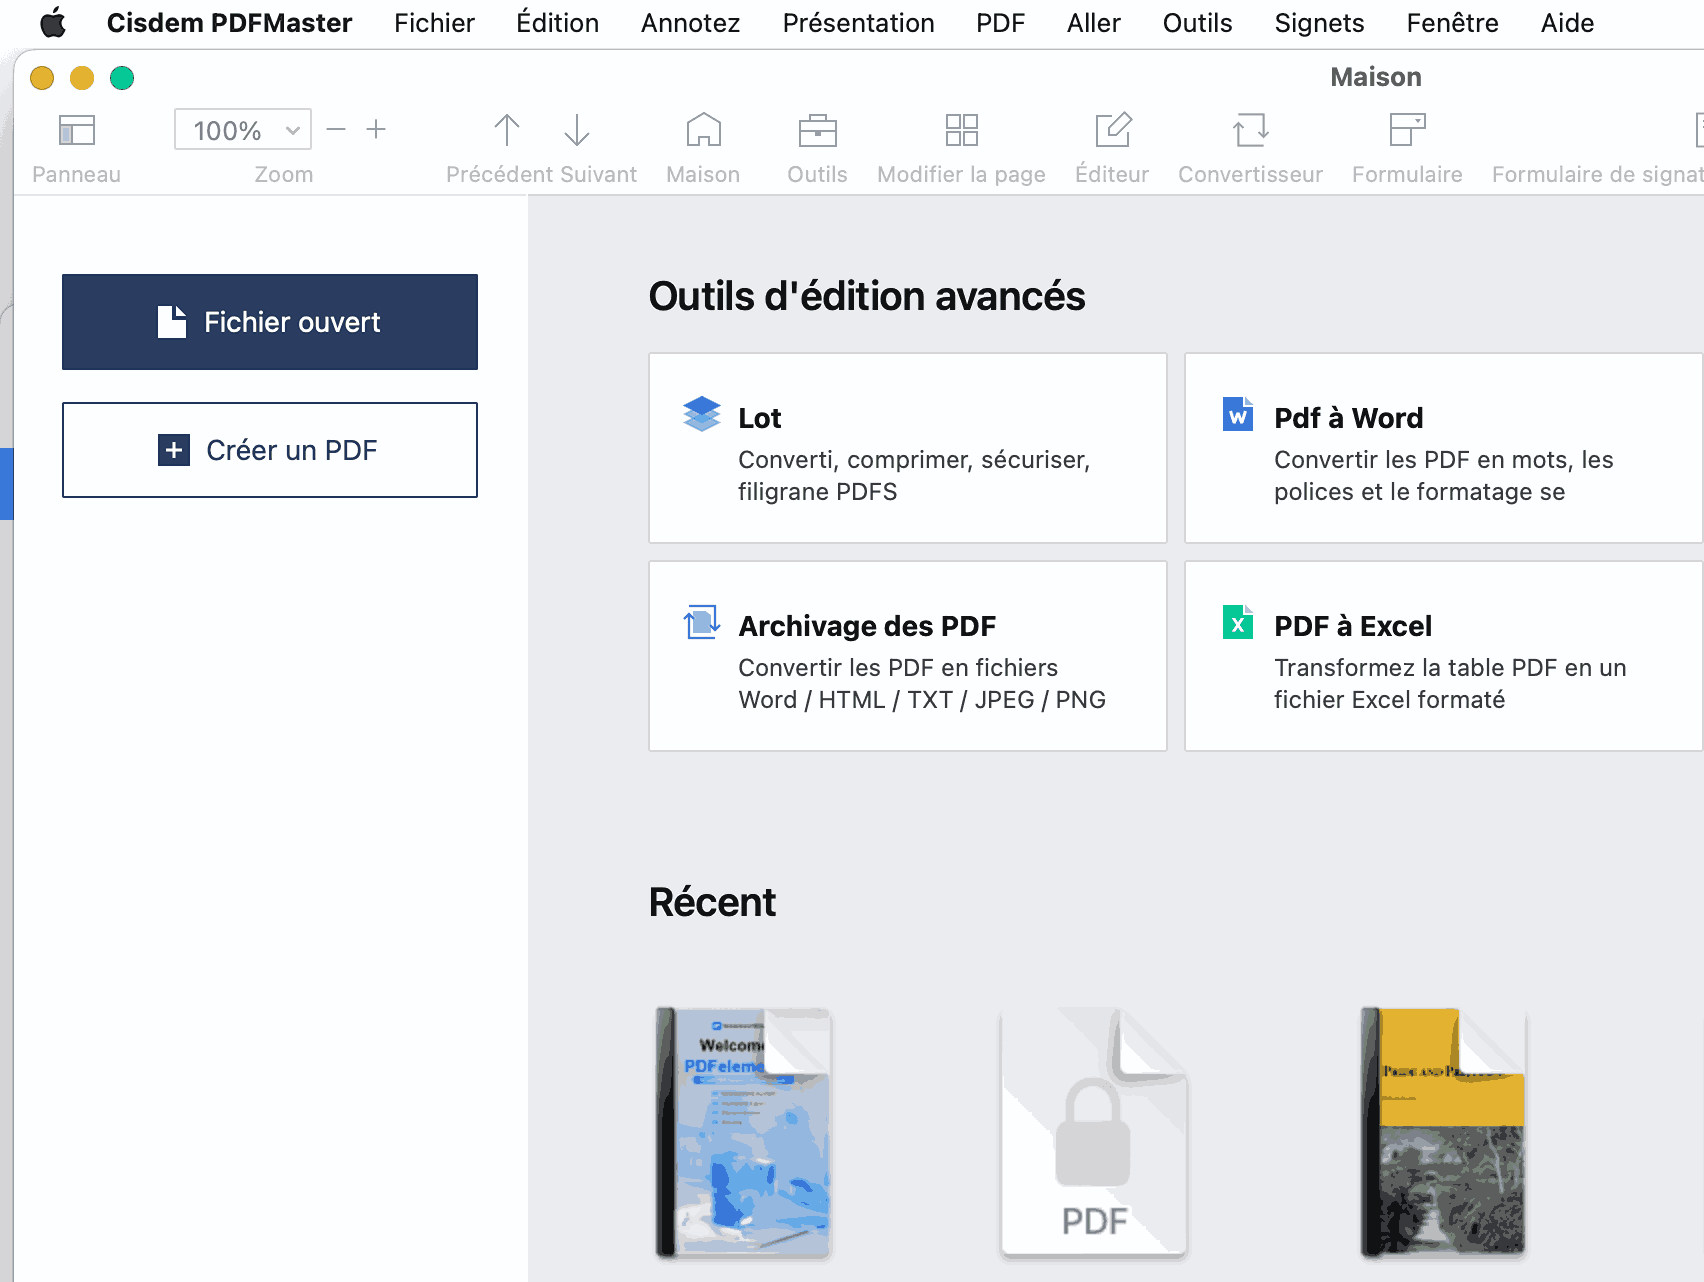This screenshot has height=1282, width=1704.
Task: Open the yellow-covered recent document thumbnail
Action: pos(1443,1132)
